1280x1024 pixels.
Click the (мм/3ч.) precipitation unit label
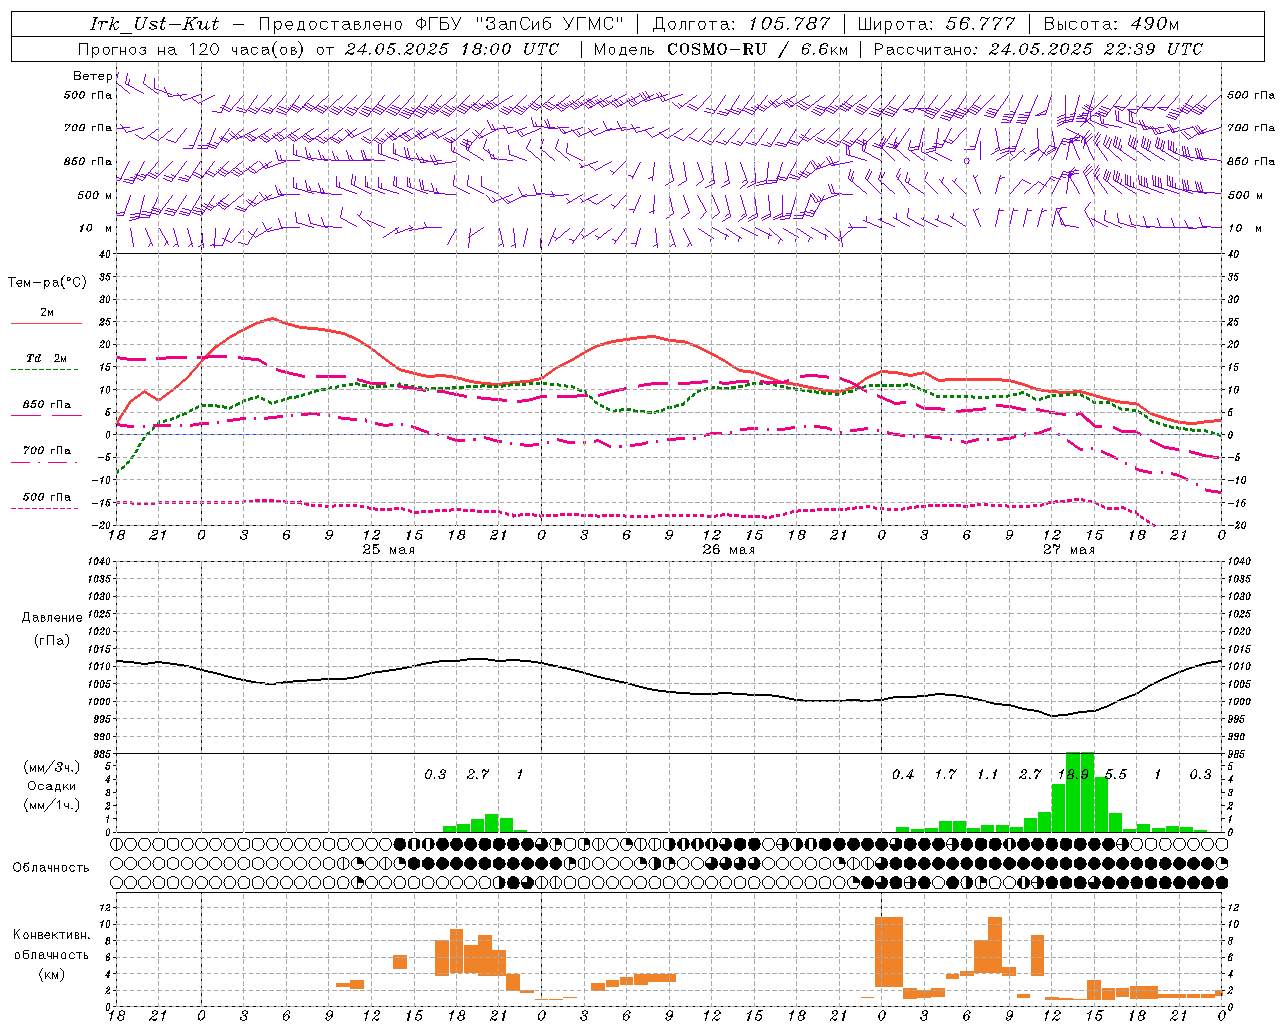point(52,767)
